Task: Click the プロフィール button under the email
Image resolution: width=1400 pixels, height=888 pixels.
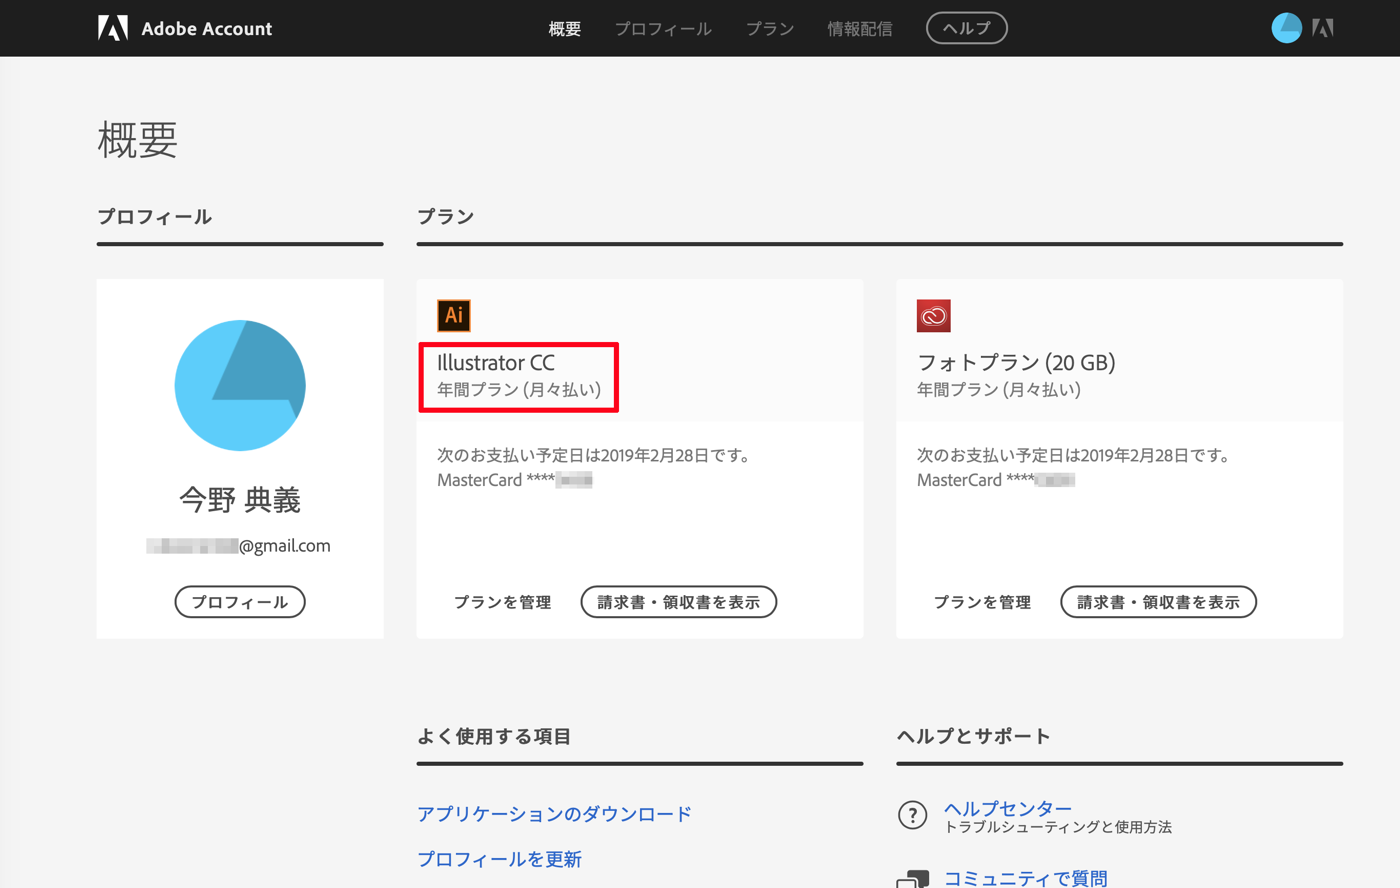Action: point(240,602)
